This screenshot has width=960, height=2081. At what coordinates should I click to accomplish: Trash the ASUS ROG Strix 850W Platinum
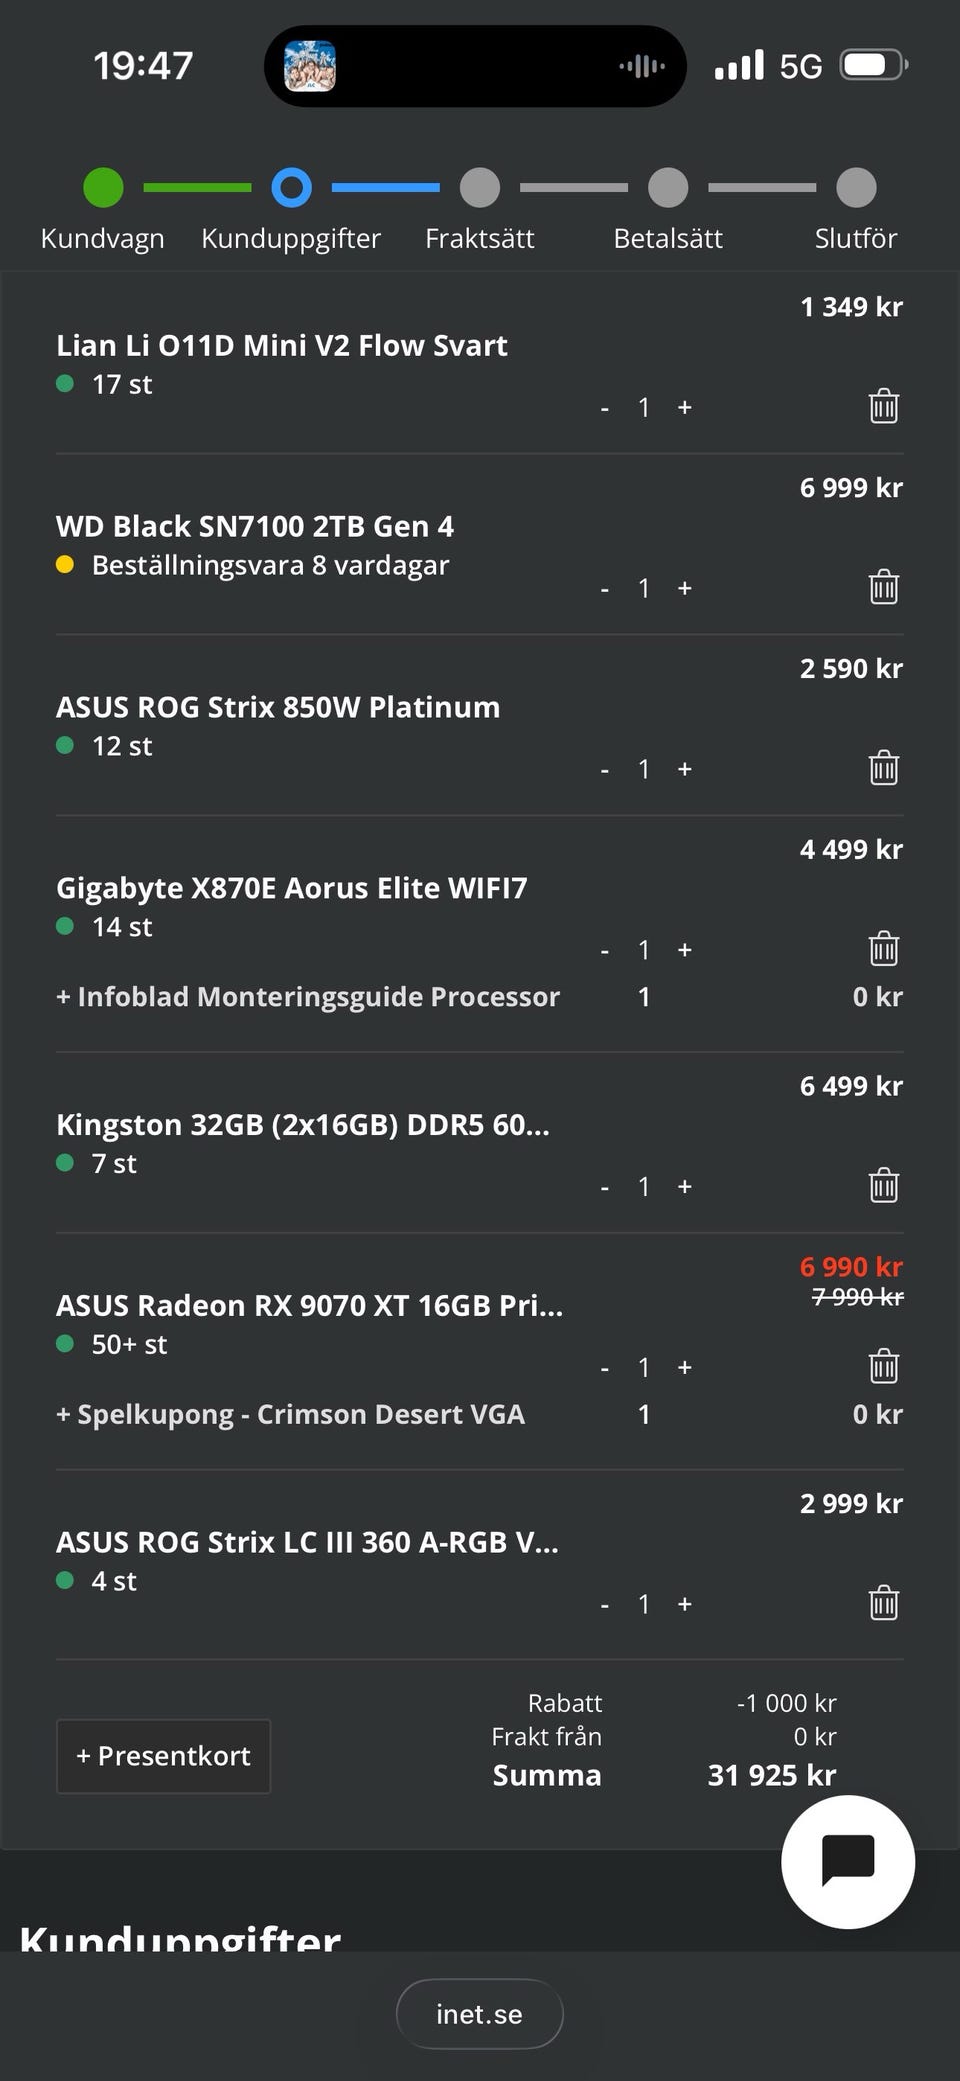point(884,769)
